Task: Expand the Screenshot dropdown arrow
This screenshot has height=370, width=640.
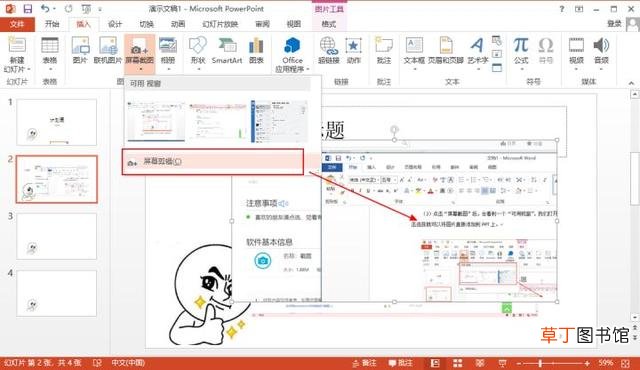Action: pos(140,69)
